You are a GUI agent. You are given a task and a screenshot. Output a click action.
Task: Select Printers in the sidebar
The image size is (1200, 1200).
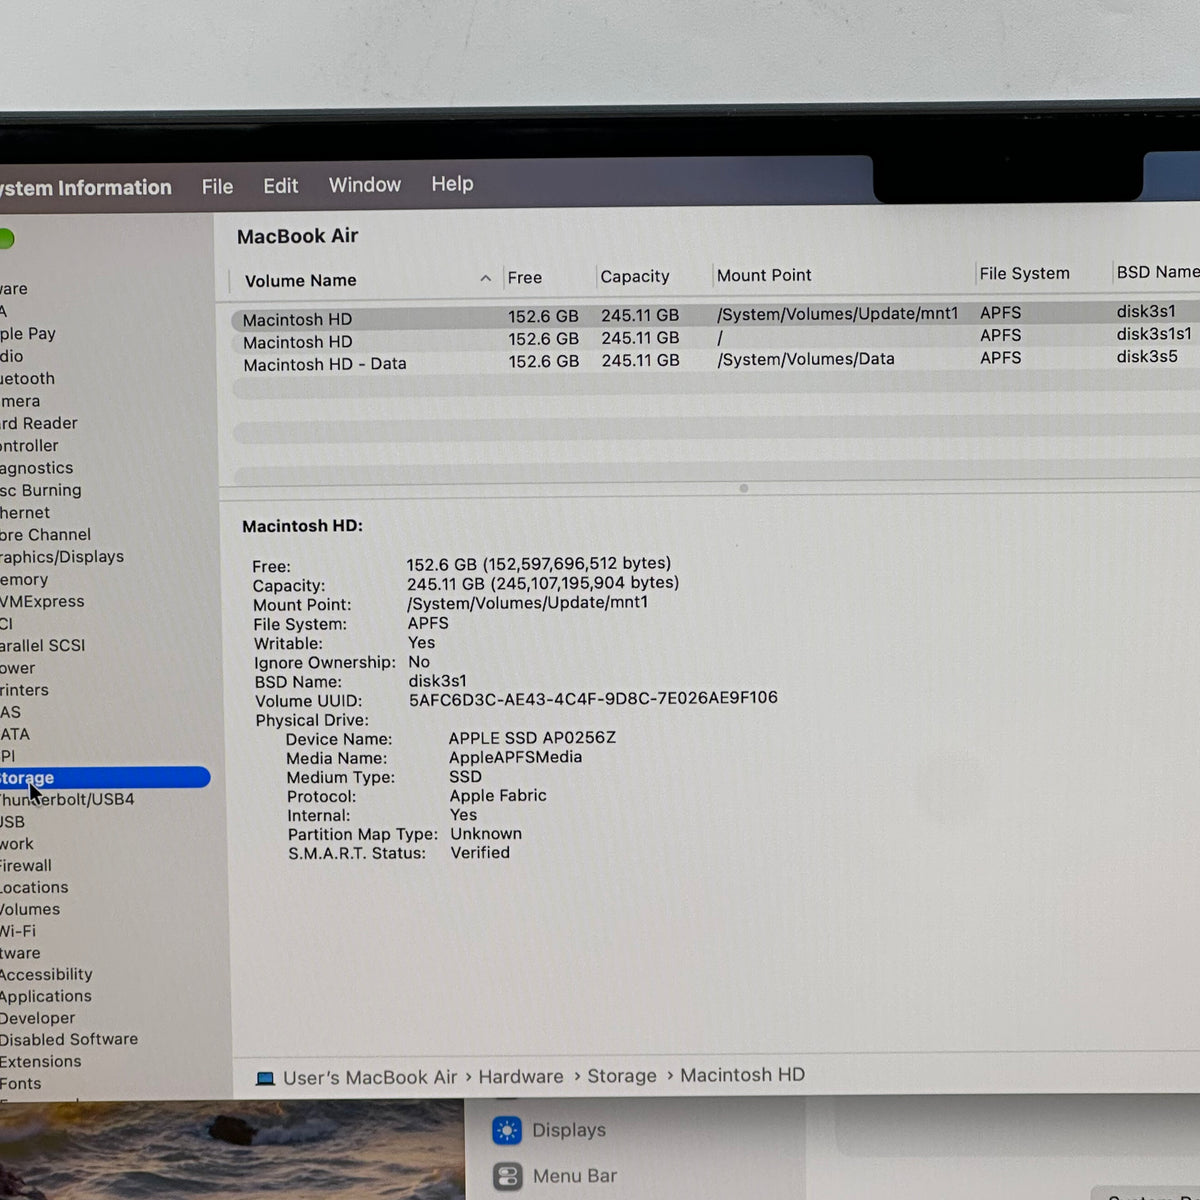pos(25,690)
